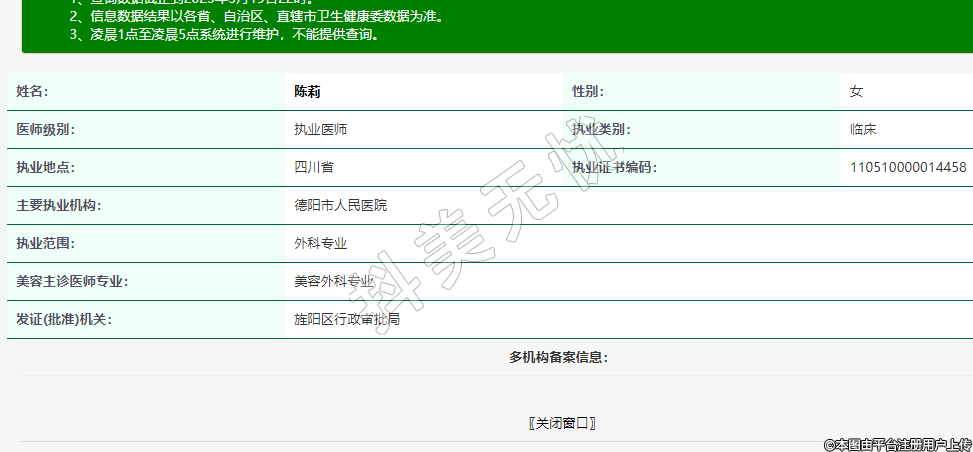This screenshot has height=452, width=973.
Task: Click the 美容主诊医师专业 field label
Action: [72, 281]
